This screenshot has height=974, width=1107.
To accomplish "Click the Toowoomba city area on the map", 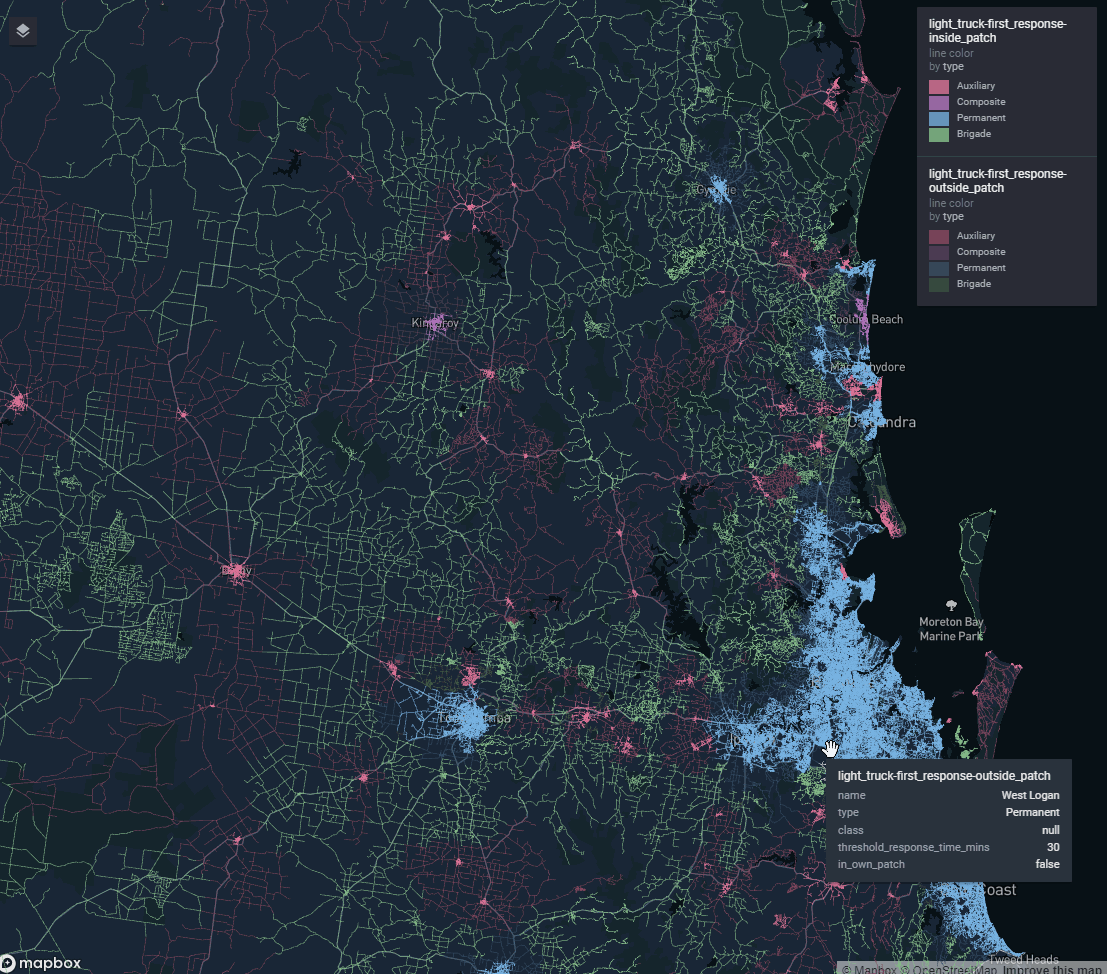I will 470,717.
